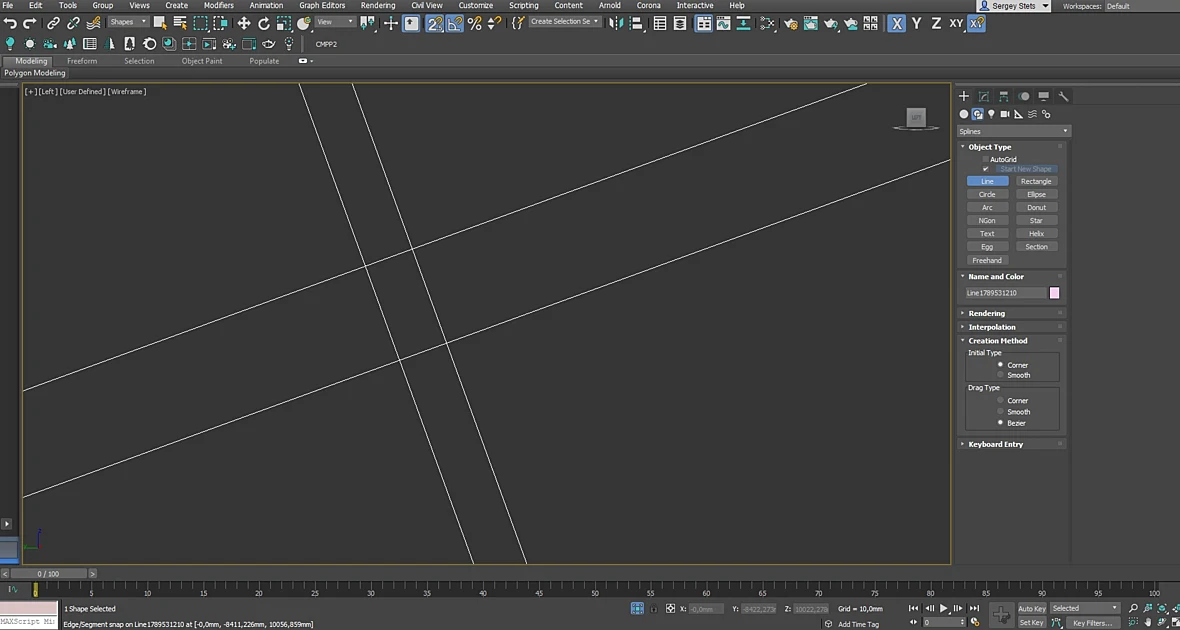Open the Utilities wrench panel
The image size is (1180, 630).
click(x=1063, y=96)
